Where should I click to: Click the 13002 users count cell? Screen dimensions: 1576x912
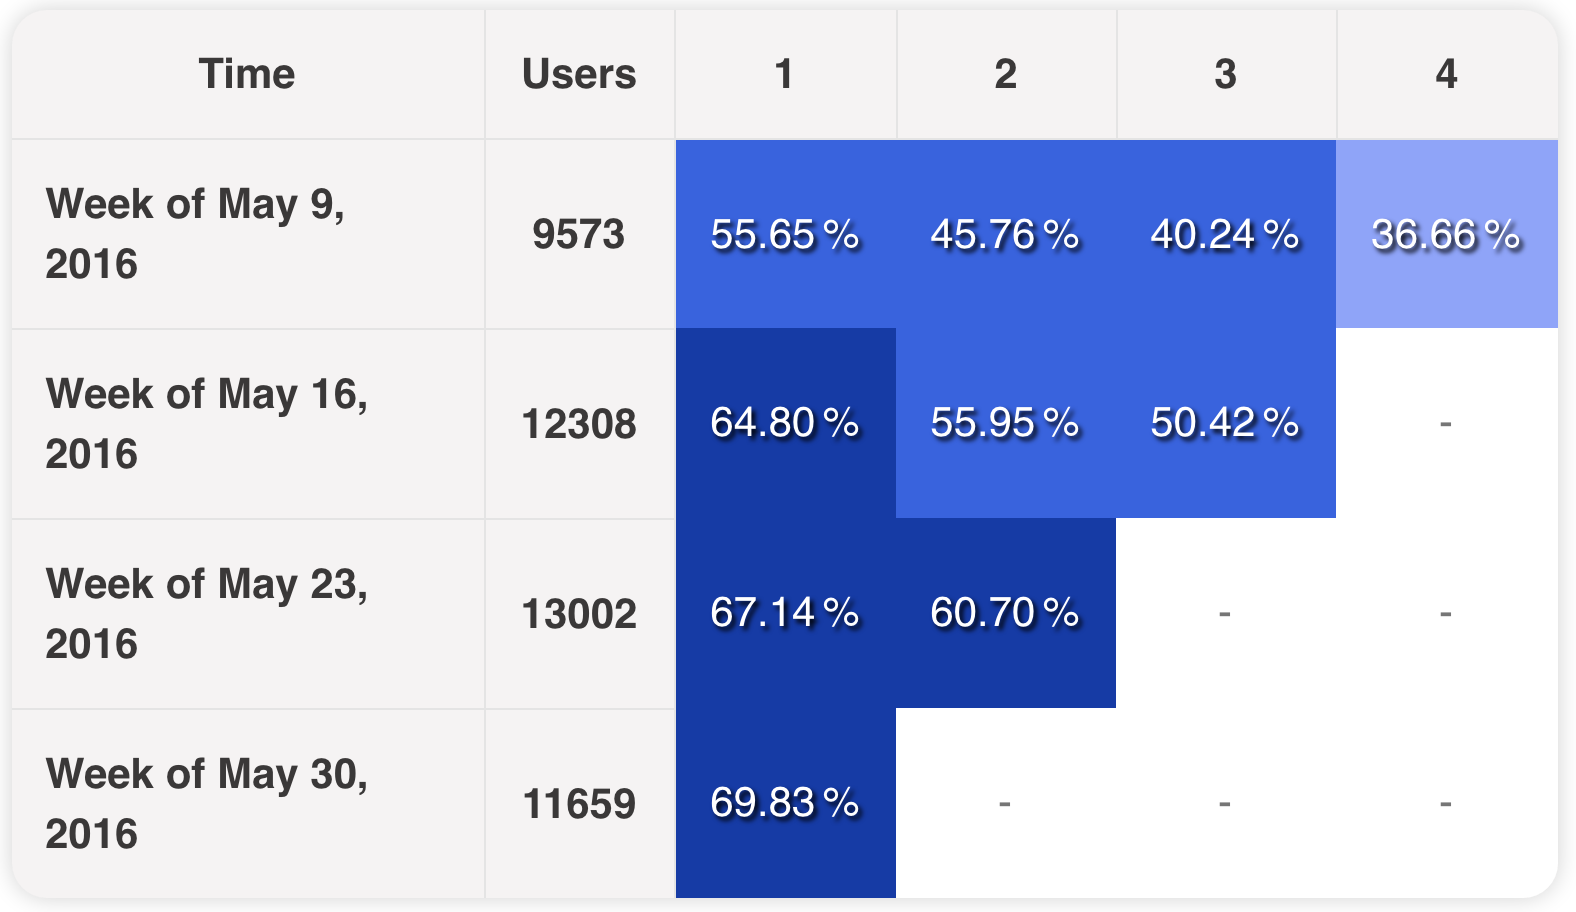pyautogui.click(x=580, y=614)
